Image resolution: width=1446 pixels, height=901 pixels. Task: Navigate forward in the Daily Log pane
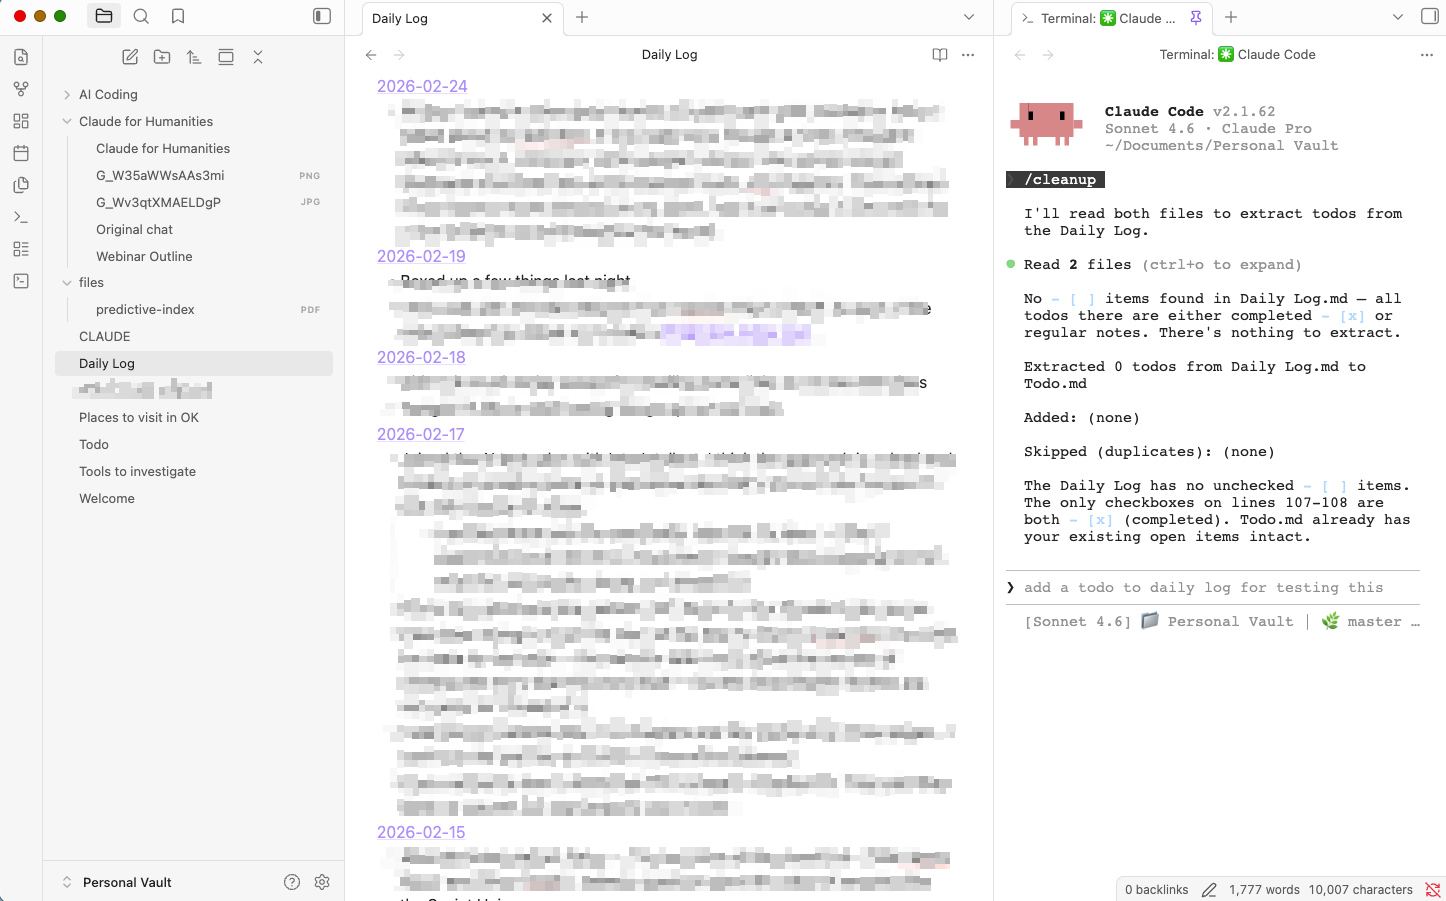coord(399,55)
